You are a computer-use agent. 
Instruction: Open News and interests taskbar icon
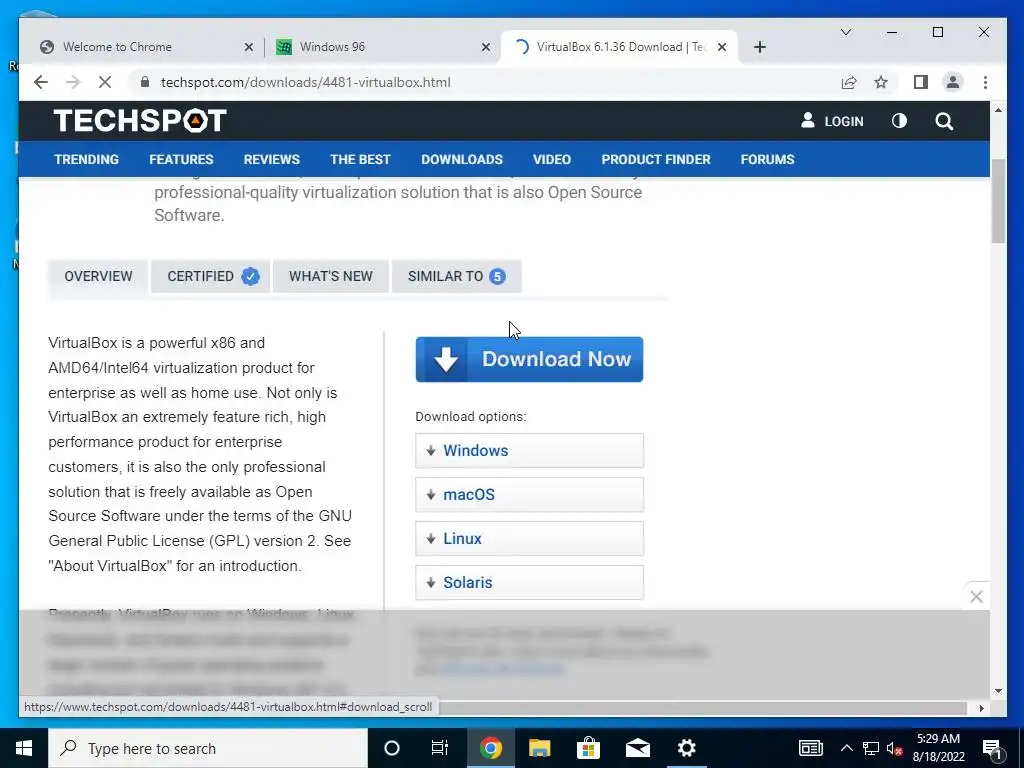coord(810,748)
